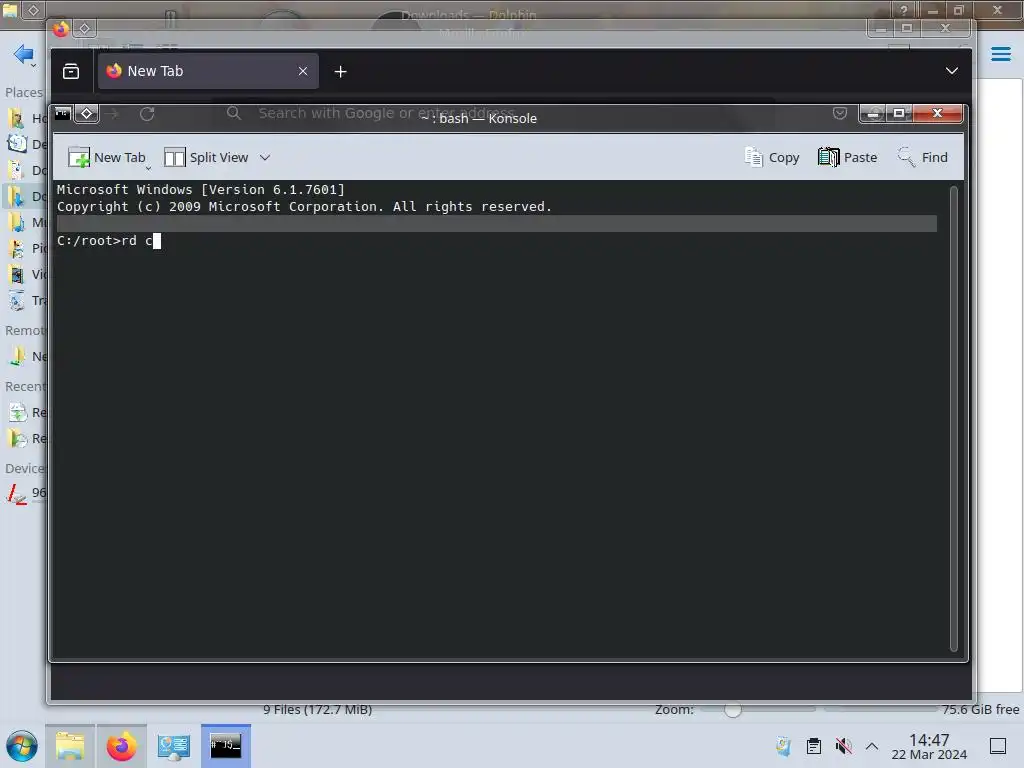Image resolution: width=1024 pixels, height=768 pixels.
Task: Switch to Dolphin from the taskbar
Action: 70,746
